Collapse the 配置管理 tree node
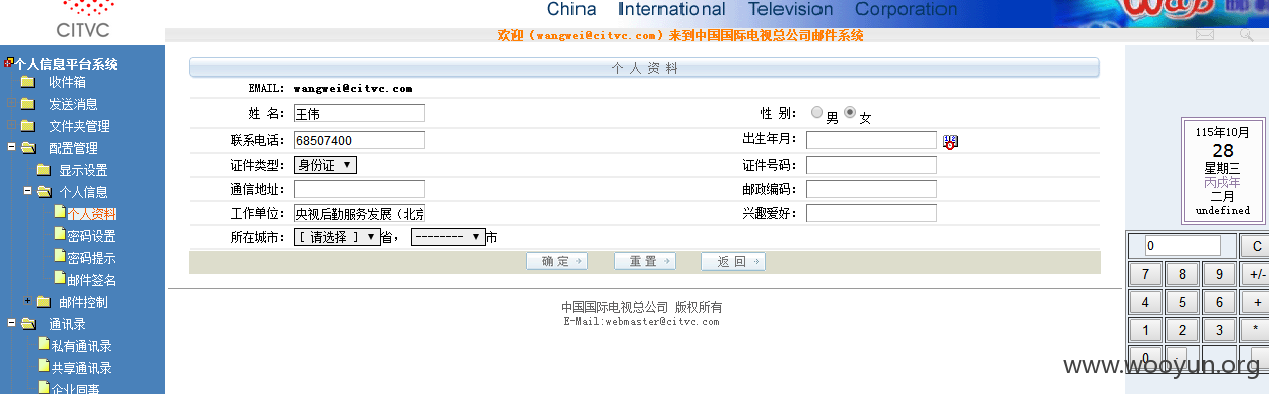Image resolution: width=1269 pixels, height=394 pixels. 11,148
